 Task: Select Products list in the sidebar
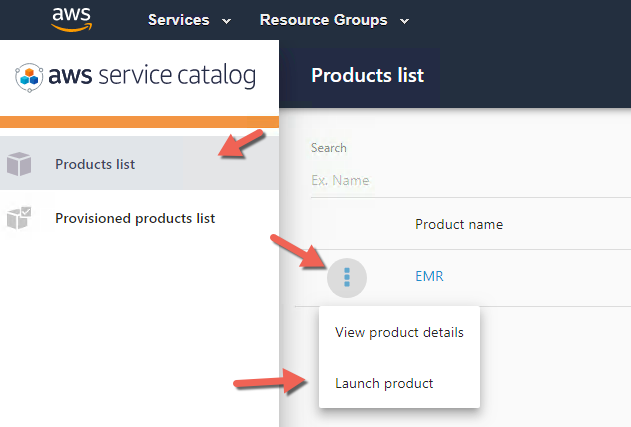click(139, 163)
